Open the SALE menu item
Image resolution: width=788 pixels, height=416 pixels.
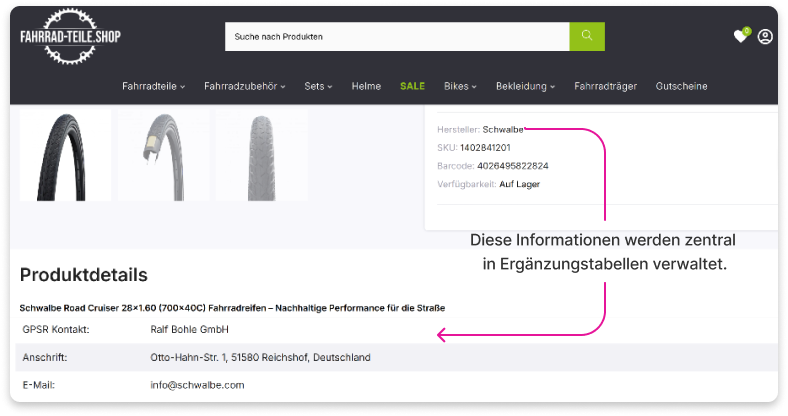coord(412,86)
